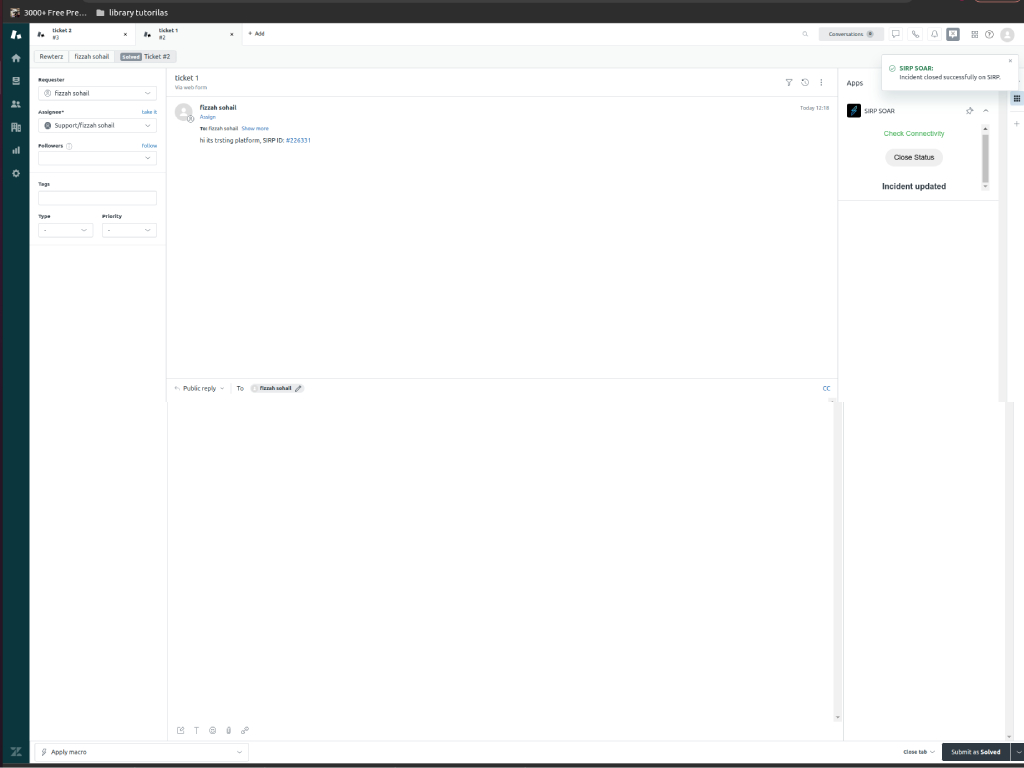Attach a file with paperclip icon
This screenshot has width=1024, height=768.
228,730
